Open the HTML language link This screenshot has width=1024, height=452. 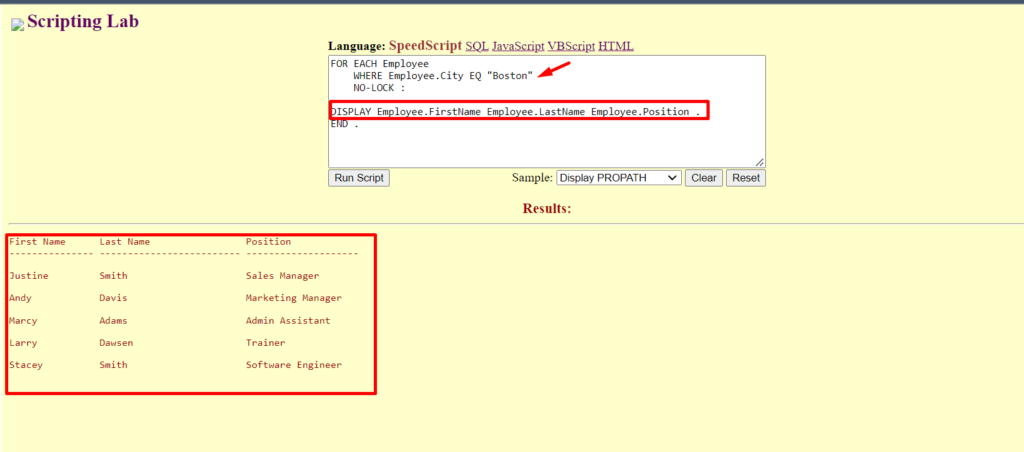616,46
